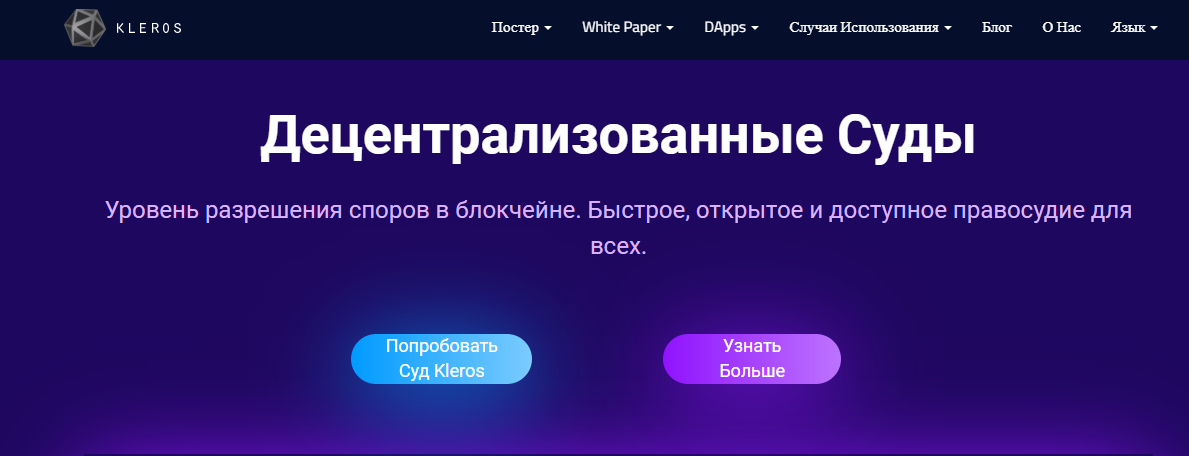Open the Язык language dropdown

tap(1134, 27)
